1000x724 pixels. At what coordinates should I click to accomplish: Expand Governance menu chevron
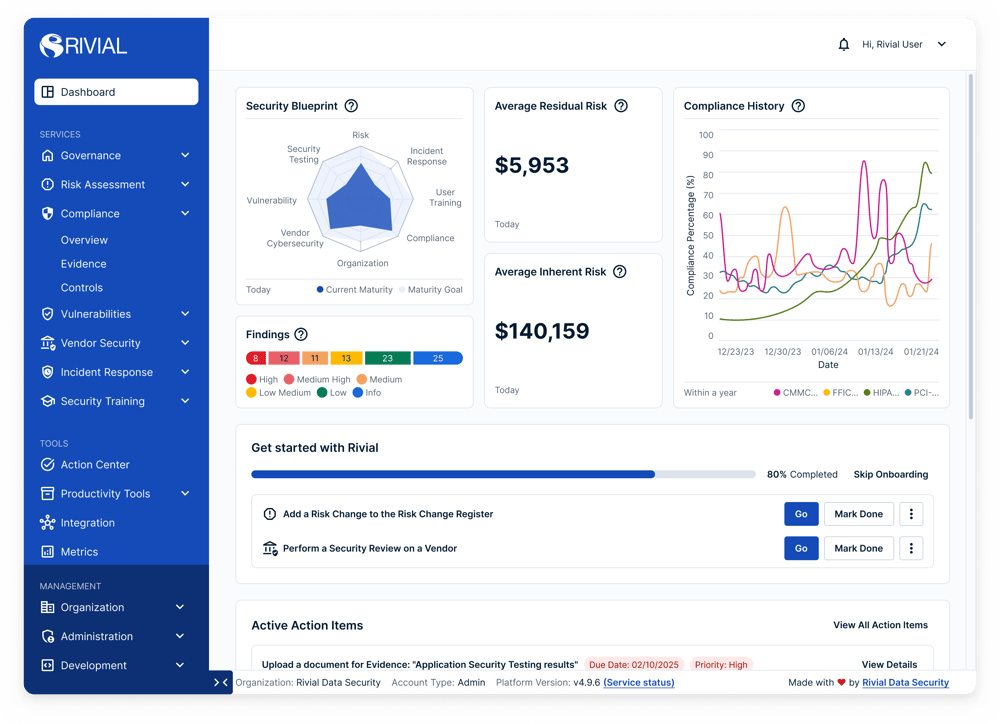coord(185,155)
